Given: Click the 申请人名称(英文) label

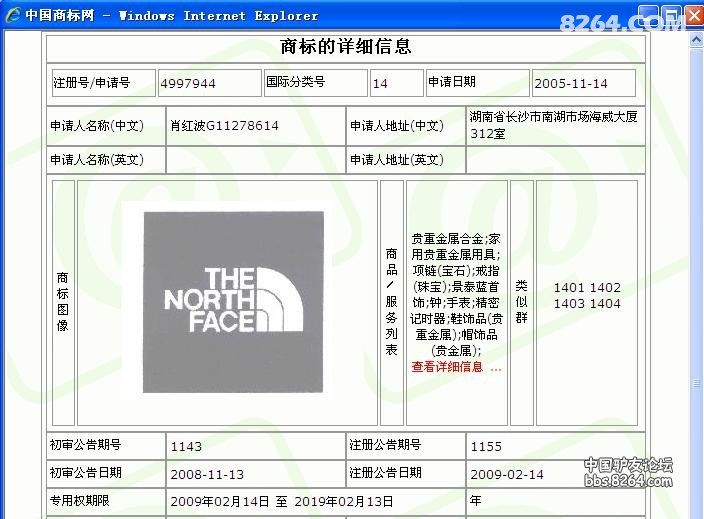Looking at the screenshot, I should click(97, 160).
